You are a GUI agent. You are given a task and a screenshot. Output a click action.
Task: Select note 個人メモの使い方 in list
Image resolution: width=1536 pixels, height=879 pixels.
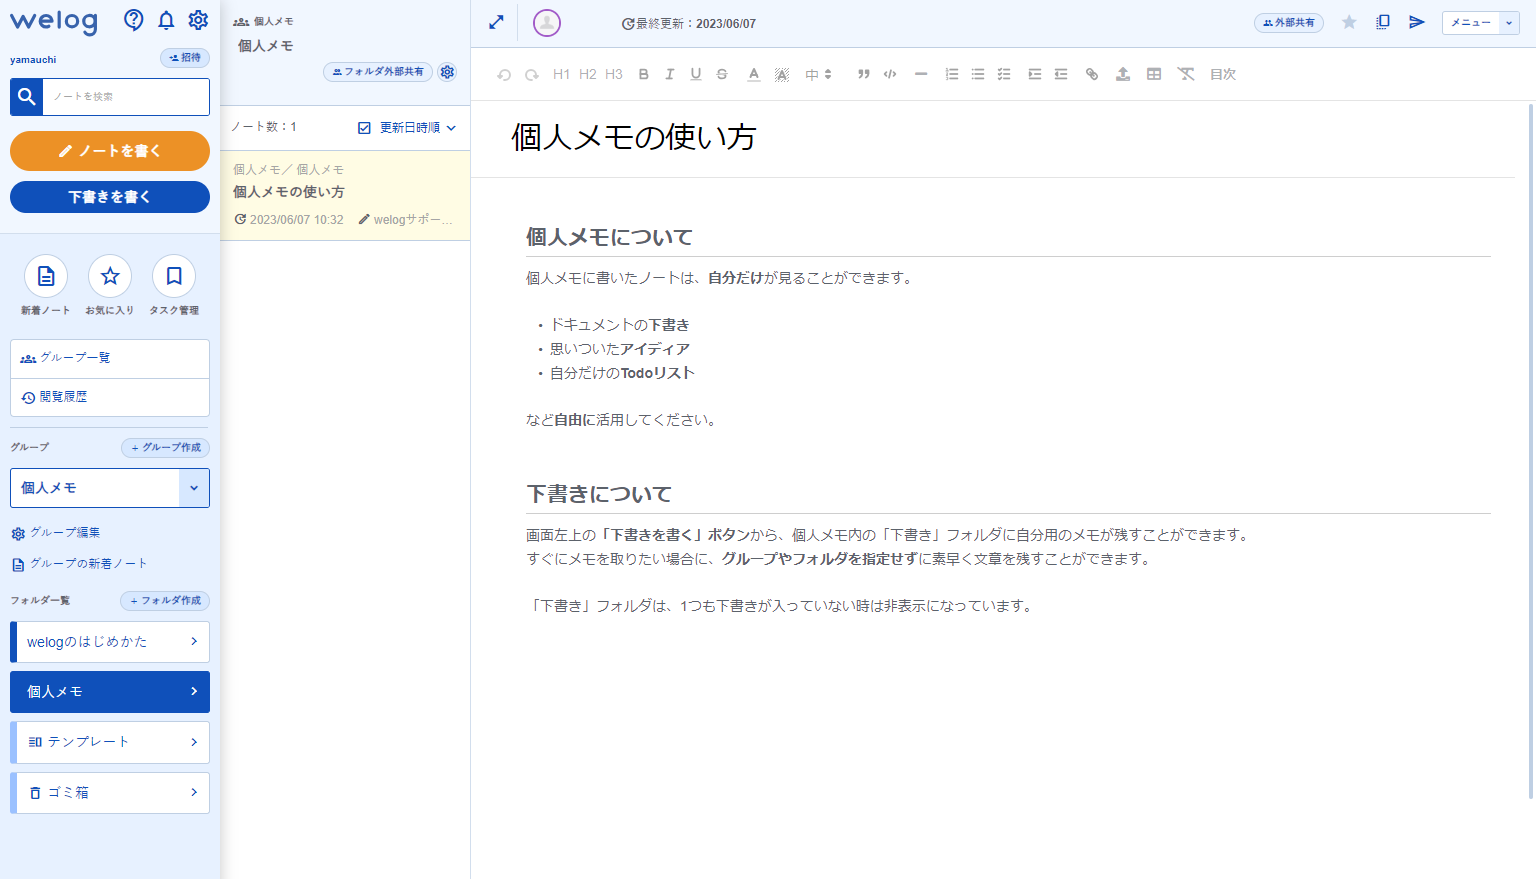click(345, 195)
